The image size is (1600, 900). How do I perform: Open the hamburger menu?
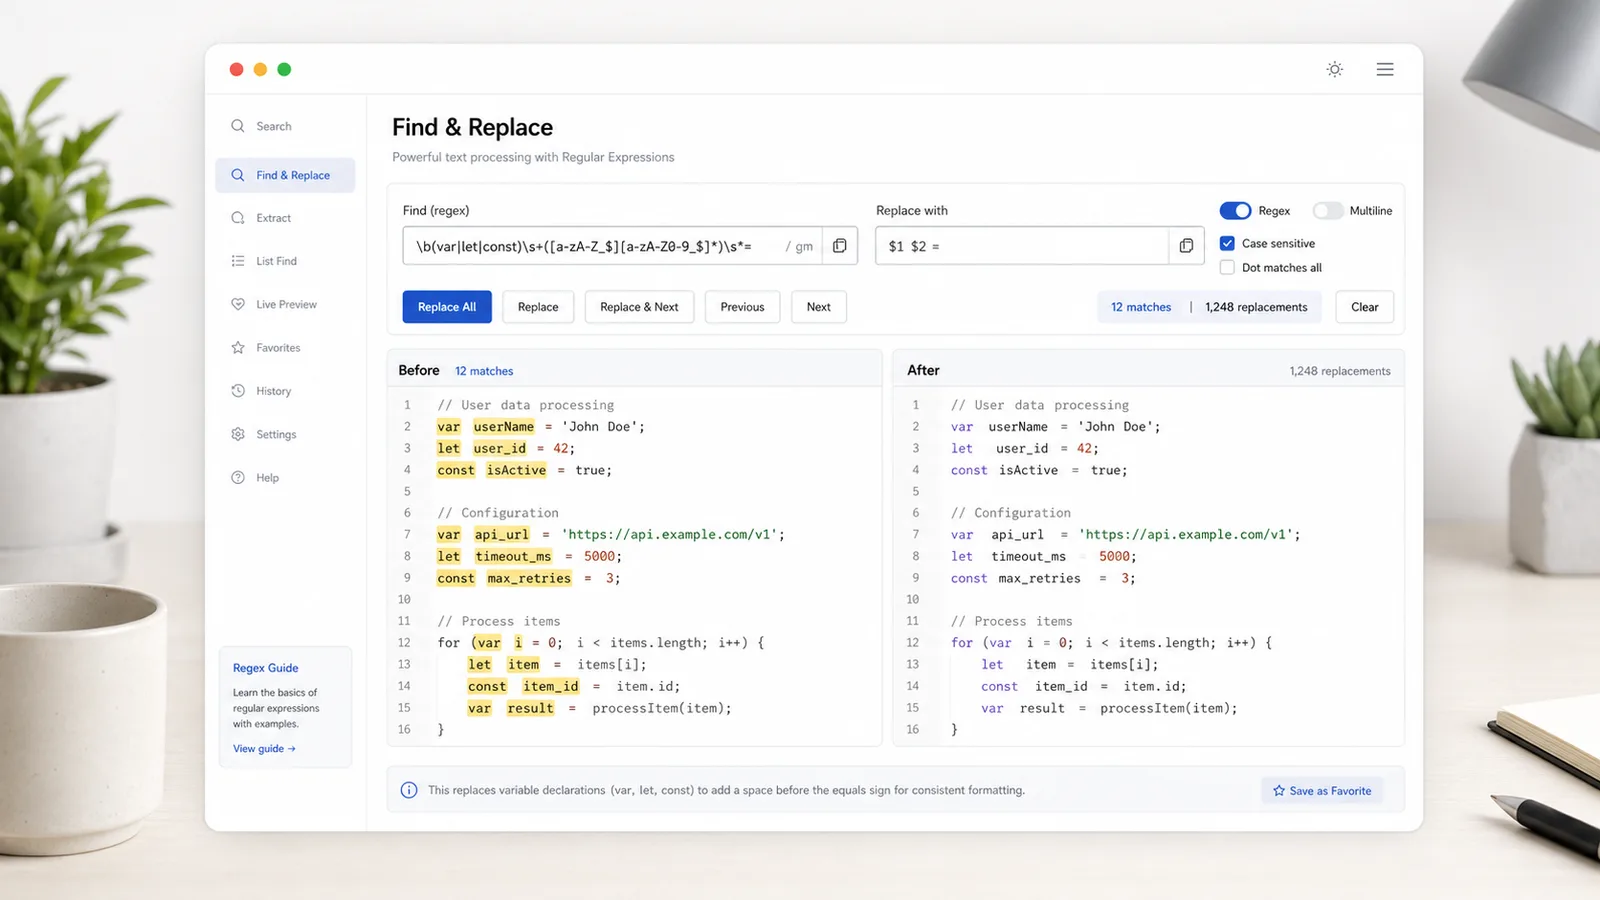1385,69
